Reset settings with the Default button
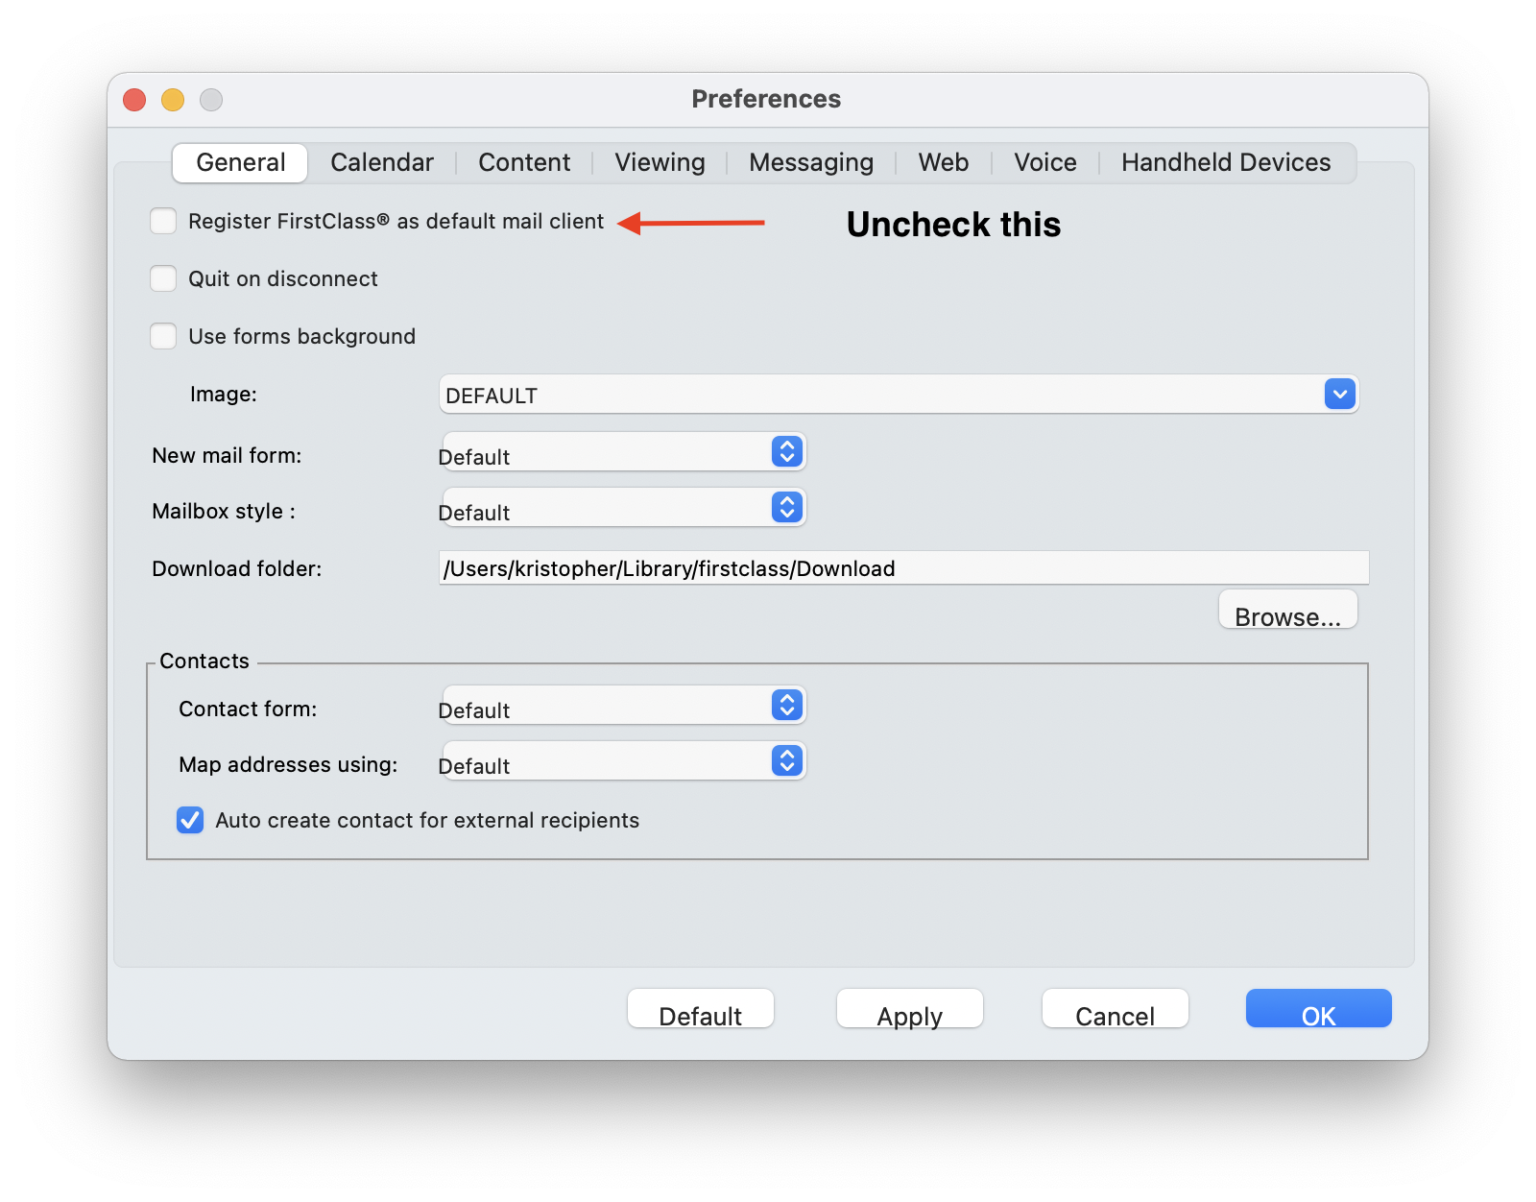The width and height of the screenshot is (1536, 1202). (x=700, y=1009)
